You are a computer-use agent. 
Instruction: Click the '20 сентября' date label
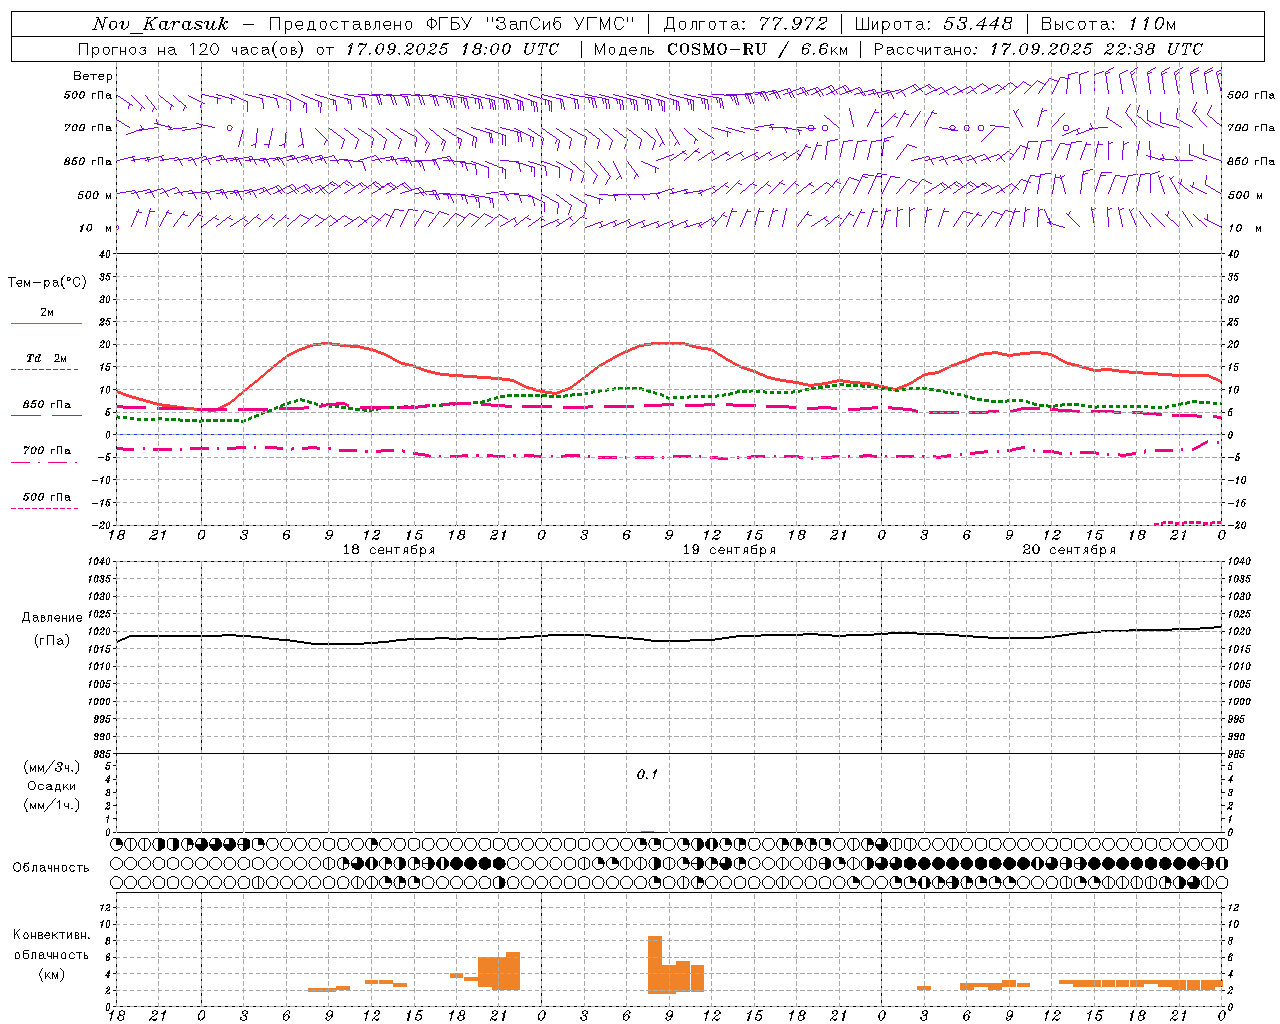[1069, 550]
